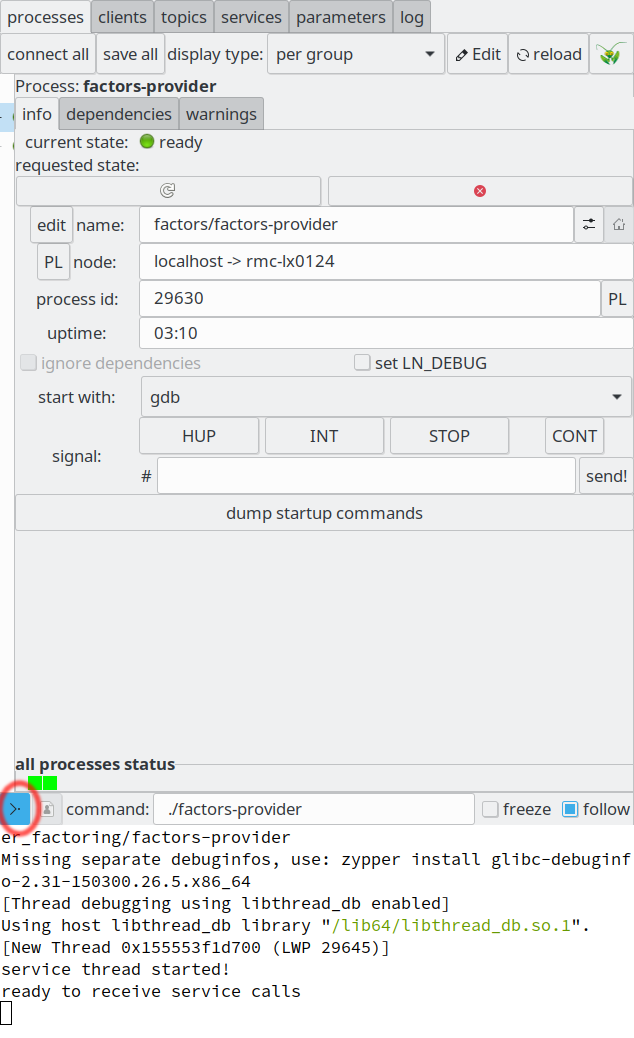Click the send! button

[606, 476]
